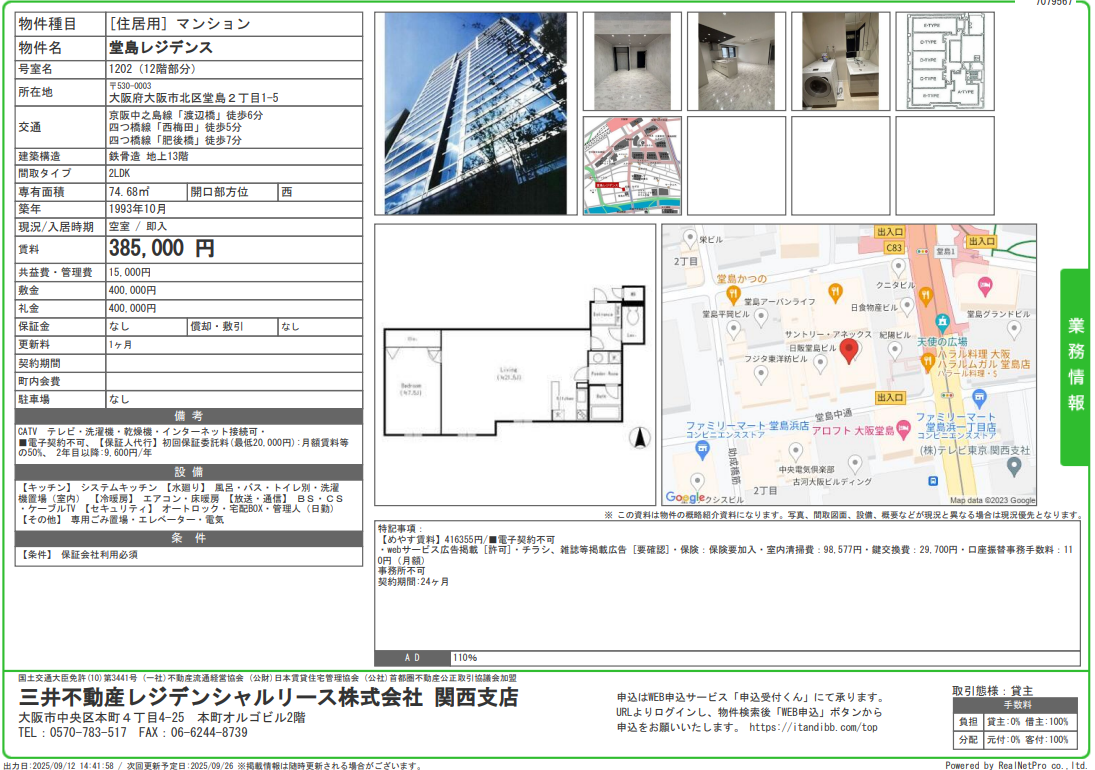Screen dimensions: 1095x770
Task: Select the green 業務情報 side tab
Action: click(x=1075, y=366)
